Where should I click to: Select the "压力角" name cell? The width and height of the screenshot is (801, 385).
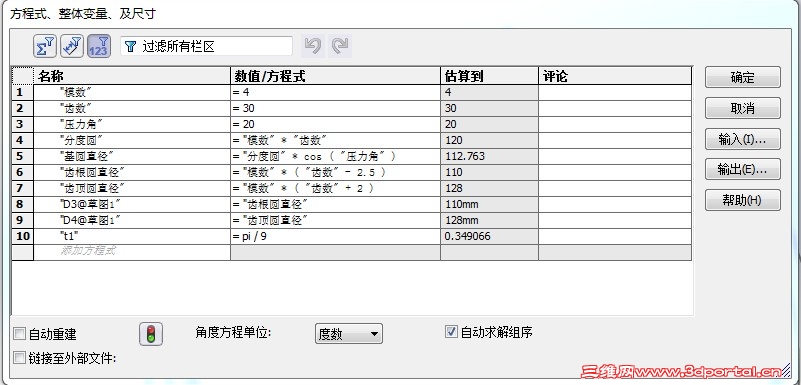click(132, 124)
